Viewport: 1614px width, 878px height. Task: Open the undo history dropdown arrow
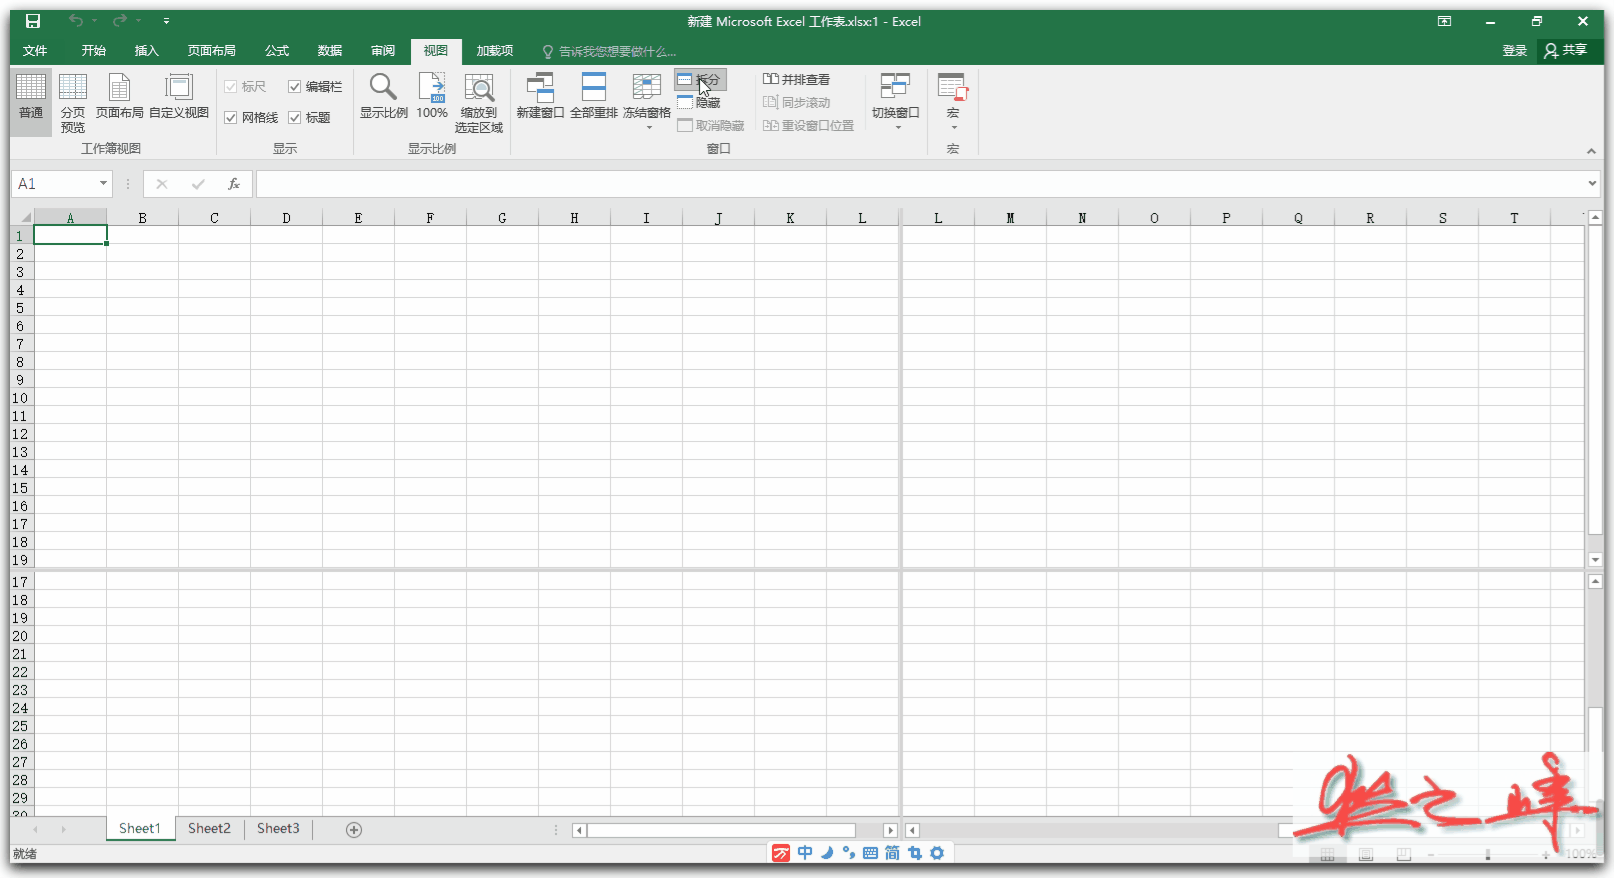(95, 21)
